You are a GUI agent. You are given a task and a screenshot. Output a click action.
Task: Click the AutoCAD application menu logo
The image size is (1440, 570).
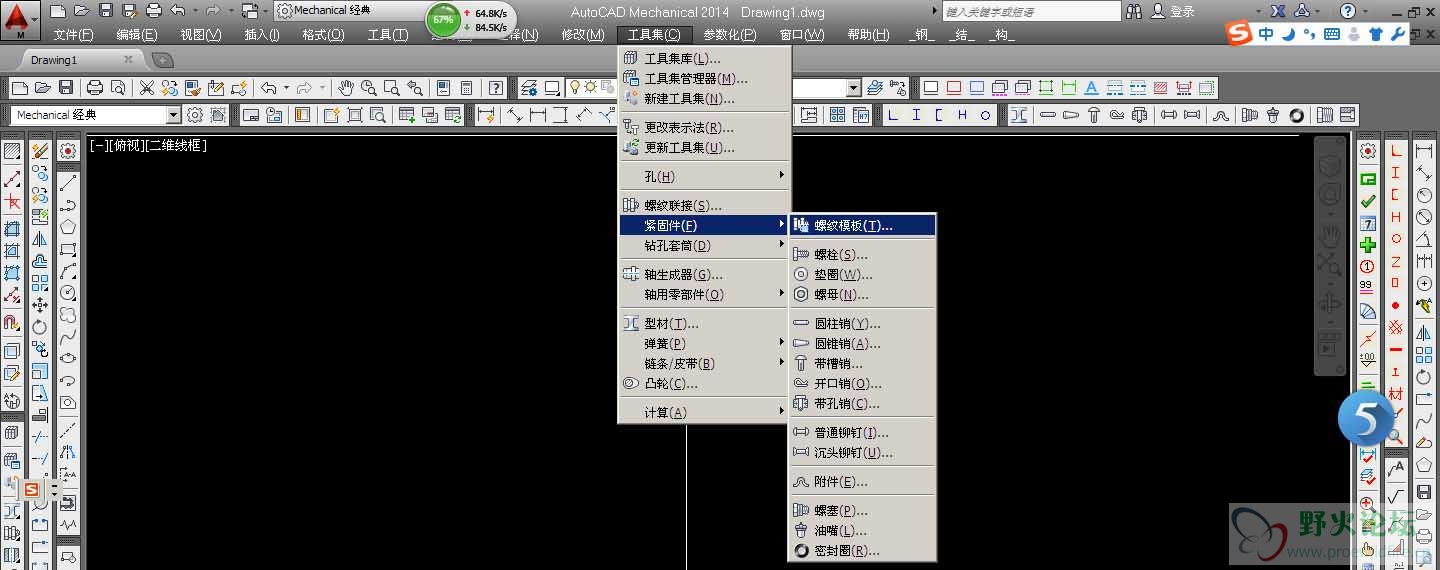tap(20, 18)
